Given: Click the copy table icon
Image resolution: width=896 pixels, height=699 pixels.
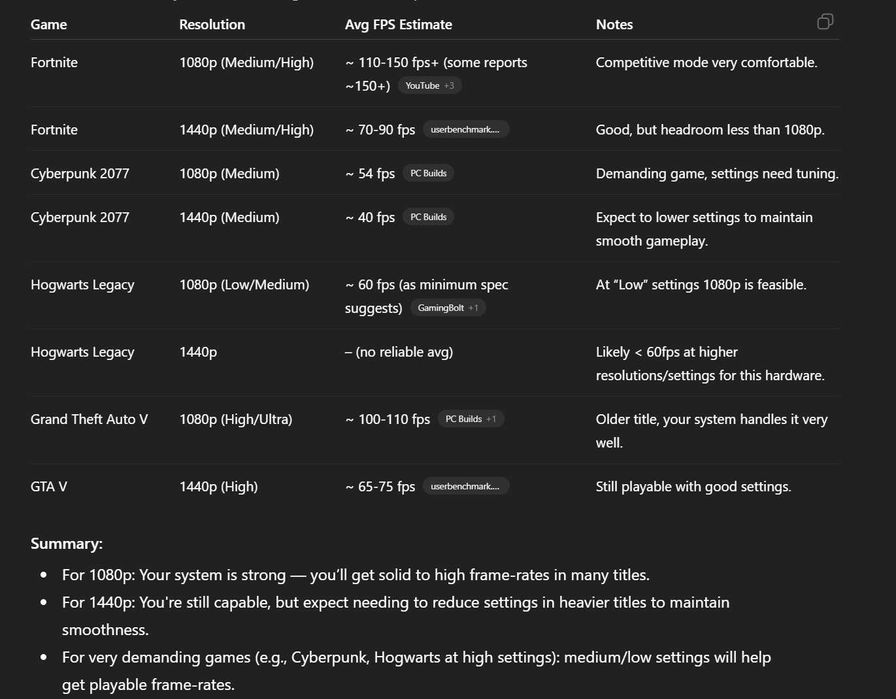Looking at the screenshot, I should tap(825, 22).
